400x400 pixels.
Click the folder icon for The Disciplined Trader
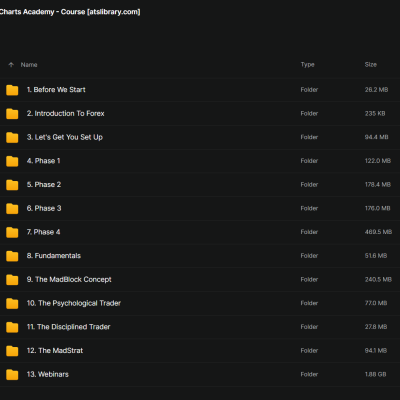click(x=12, y=327)
